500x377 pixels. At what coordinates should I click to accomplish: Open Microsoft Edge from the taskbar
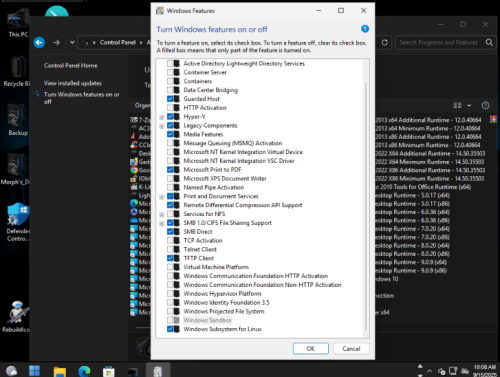pos(84,371)
